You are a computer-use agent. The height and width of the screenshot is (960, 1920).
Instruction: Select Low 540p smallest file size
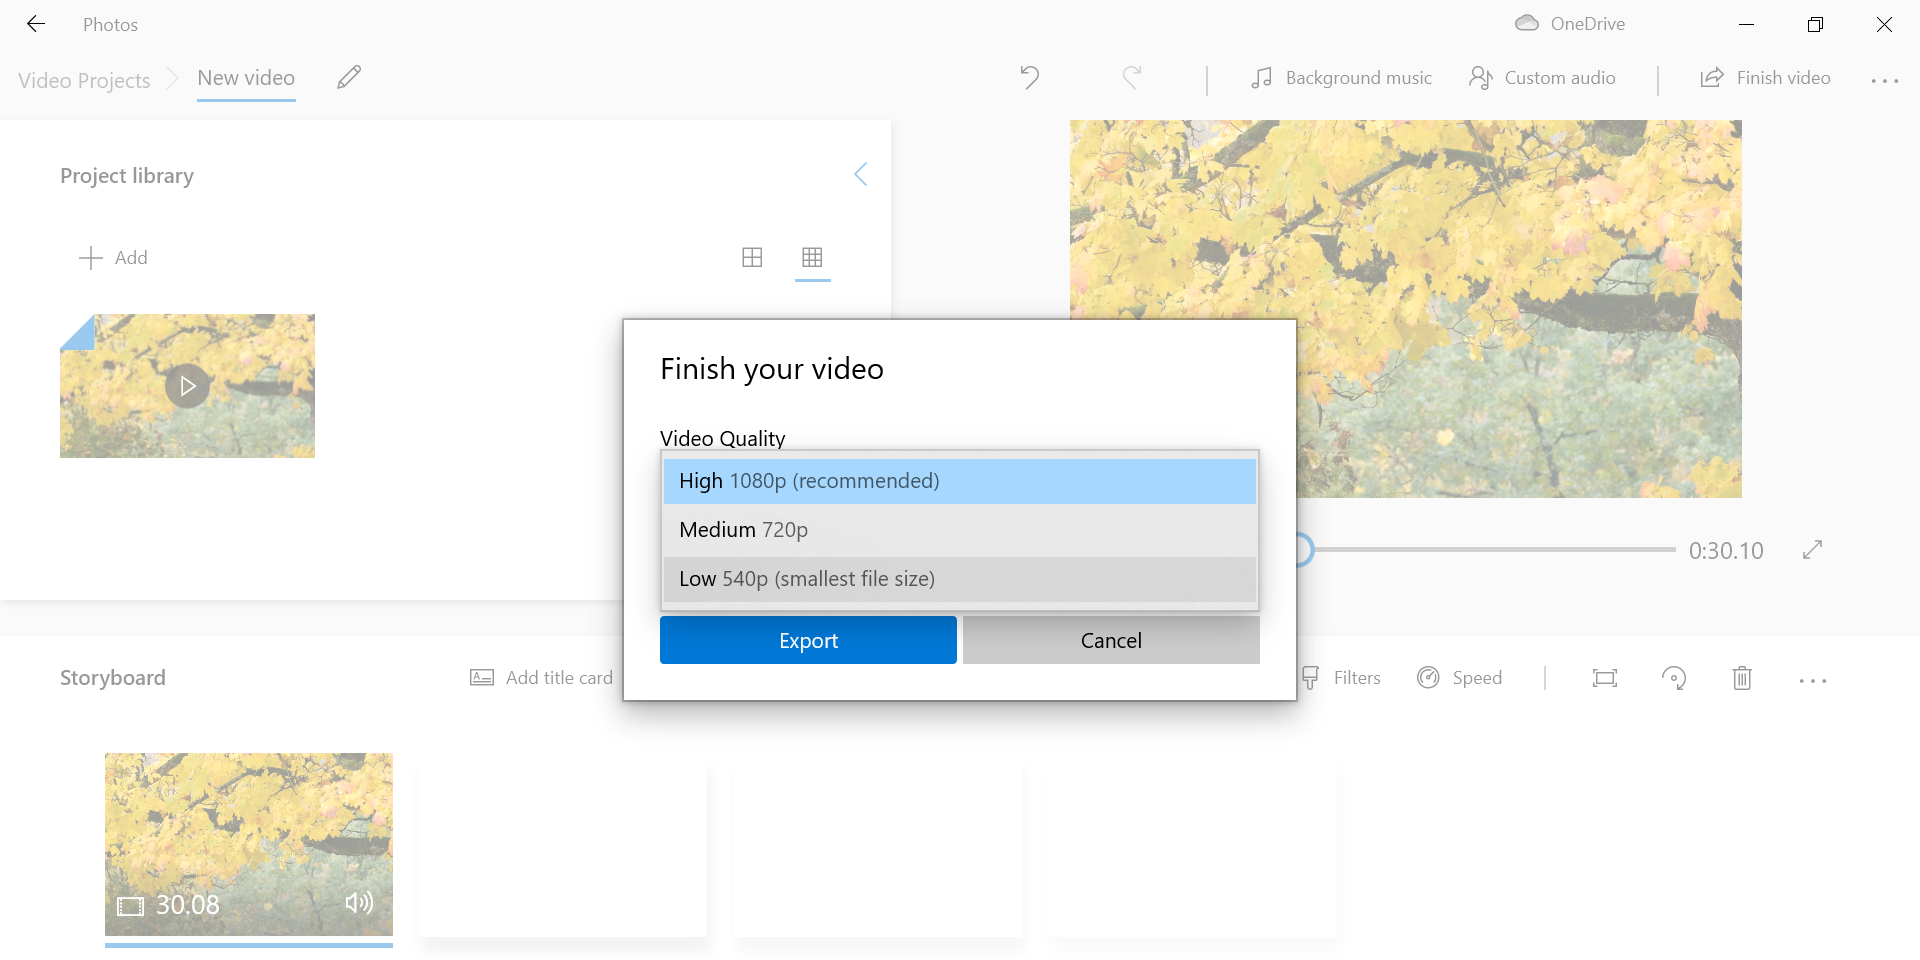click(958, 578)
